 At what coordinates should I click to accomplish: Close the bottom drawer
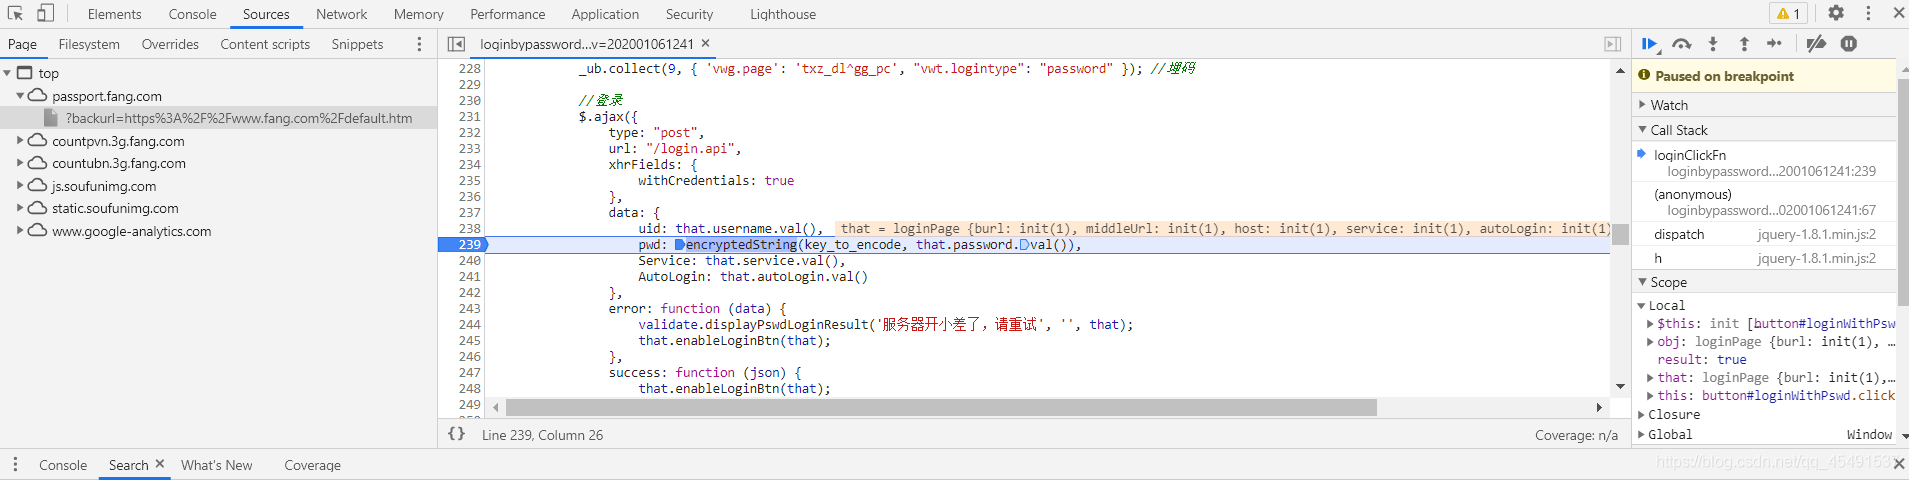(1898, 463)
